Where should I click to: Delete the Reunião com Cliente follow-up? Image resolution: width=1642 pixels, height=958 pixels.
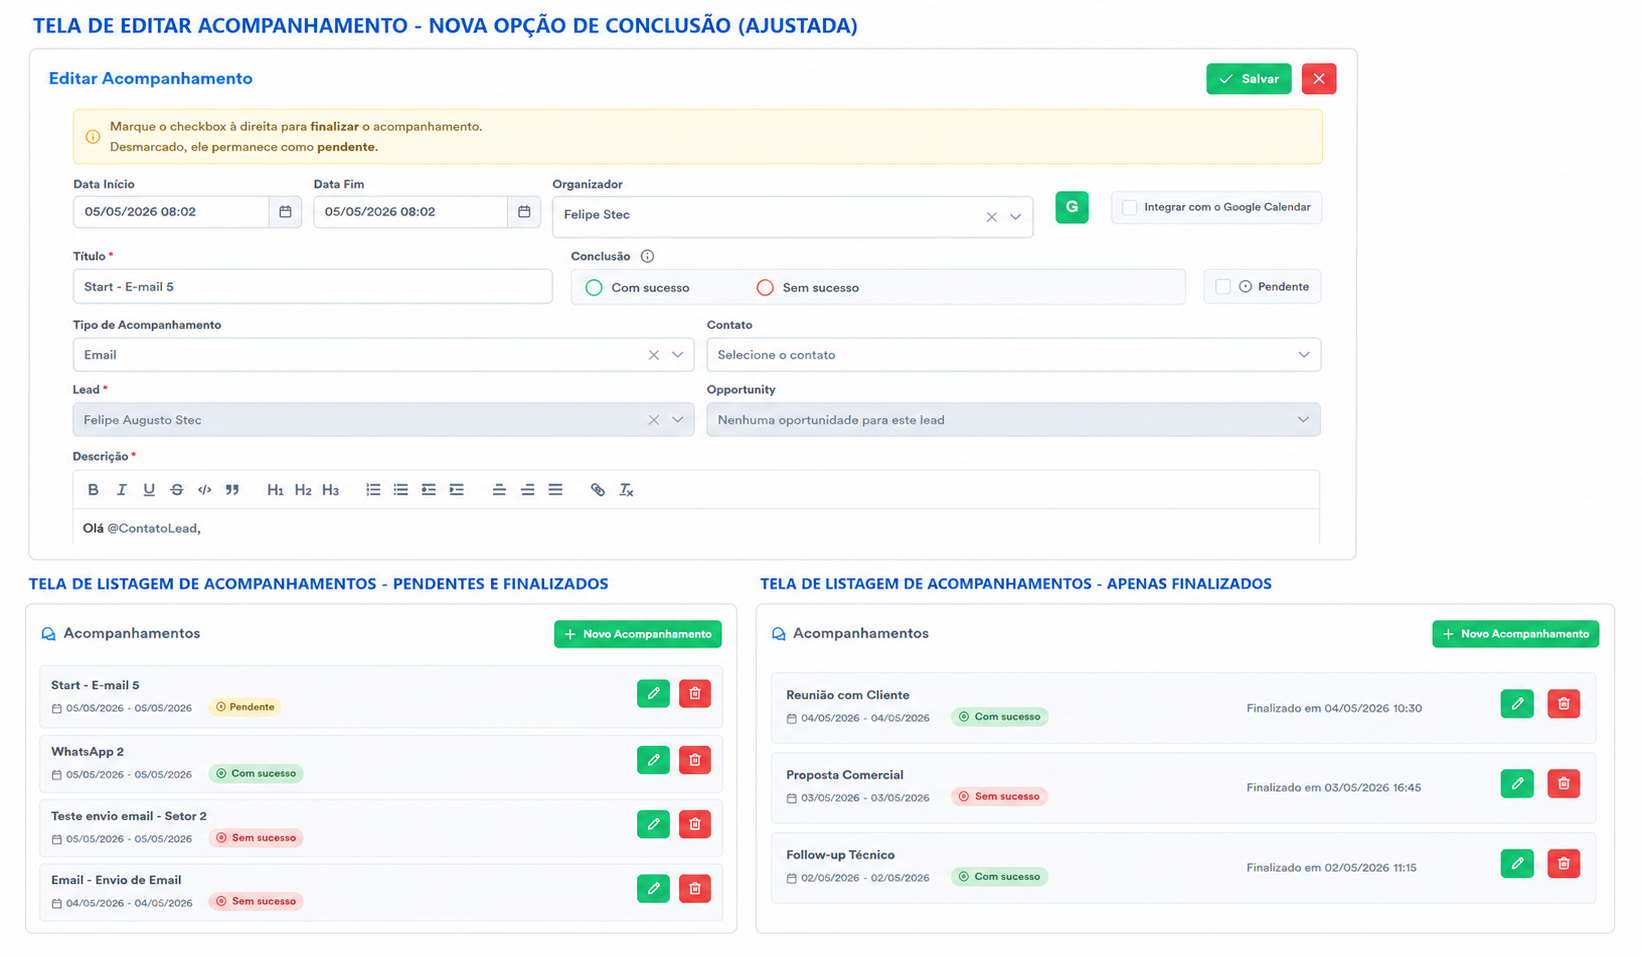[x=1564, y=704]
